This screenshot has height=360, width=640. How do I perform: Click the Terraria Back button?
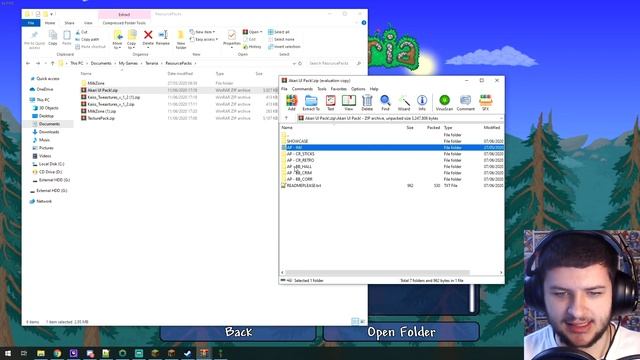238,332
